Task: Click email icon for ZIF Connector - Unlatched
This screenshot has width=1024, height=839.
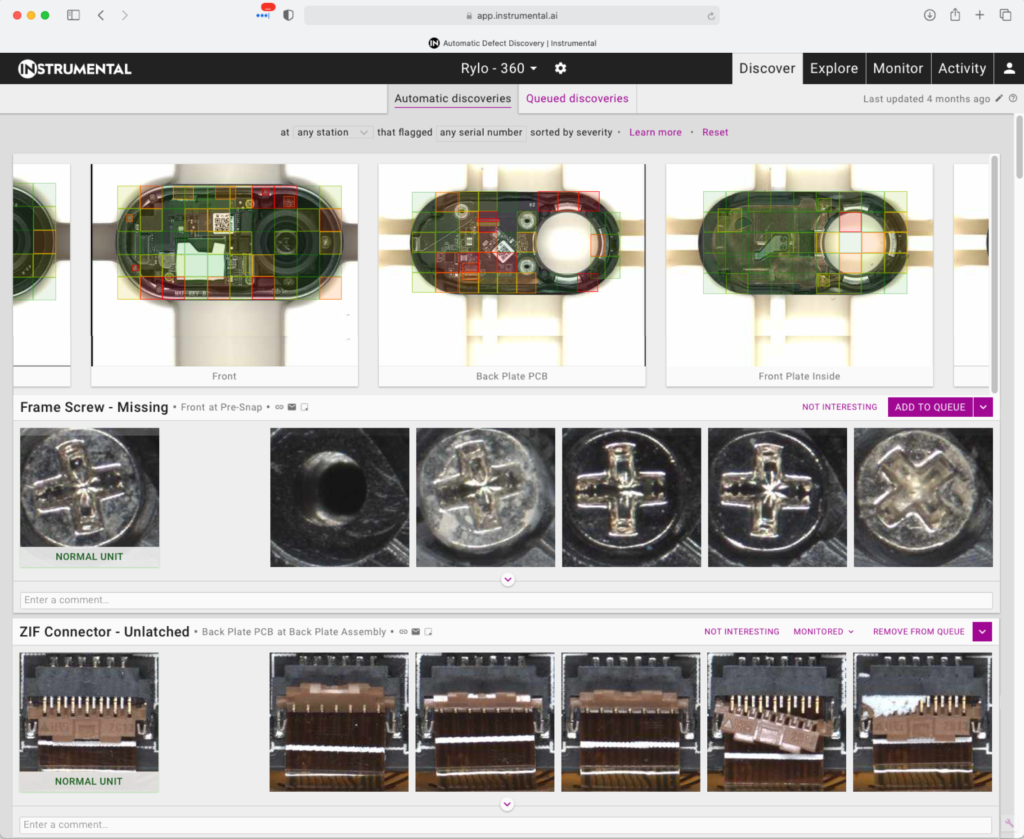Action: pyautogui.click(x=415, y=632)
